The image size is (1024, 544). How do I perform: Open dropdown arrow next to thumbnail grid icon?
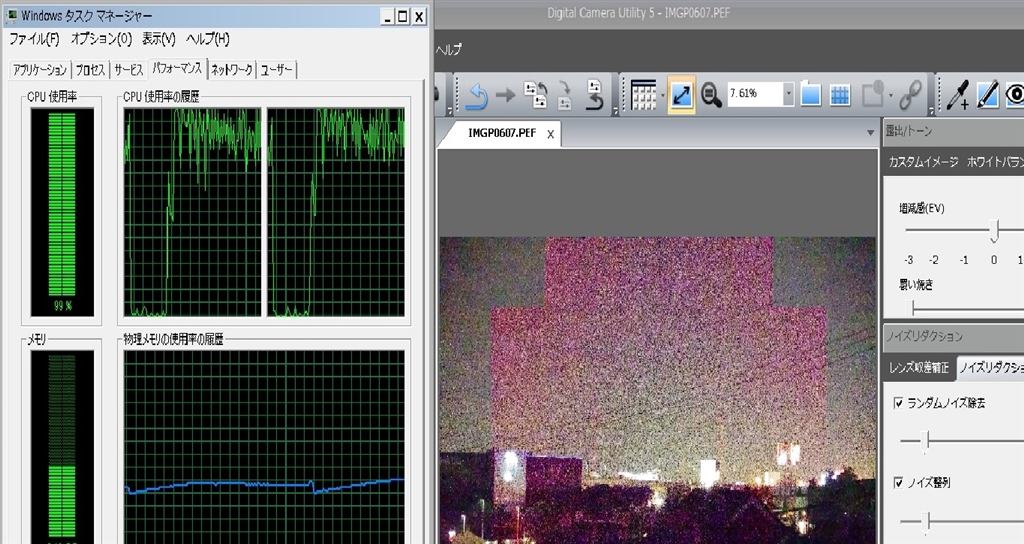[x=662, y=96]
